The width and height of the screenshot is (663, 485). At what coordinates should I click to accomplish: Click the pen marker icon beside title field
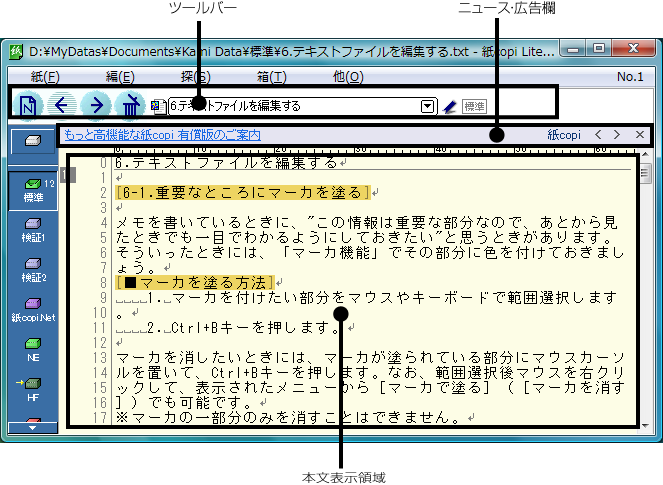(x=450, y=105)
